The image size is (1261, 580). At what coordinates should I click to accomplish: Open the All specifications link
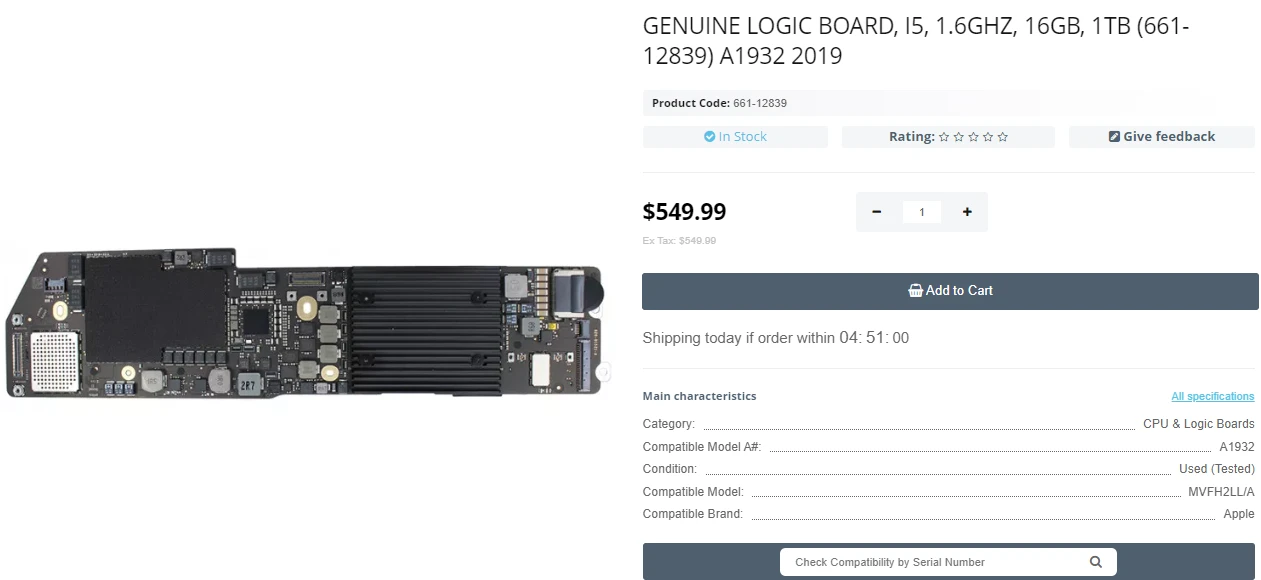[1212, 397]
